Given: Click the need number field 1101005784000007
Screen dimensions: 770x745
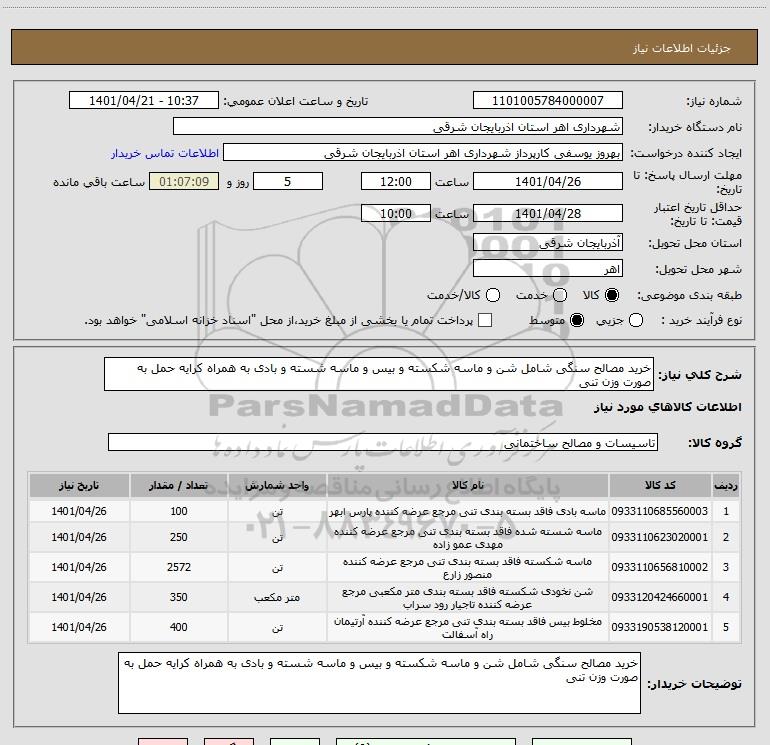Looking at the screenshot, I should (x=548, y=101).
